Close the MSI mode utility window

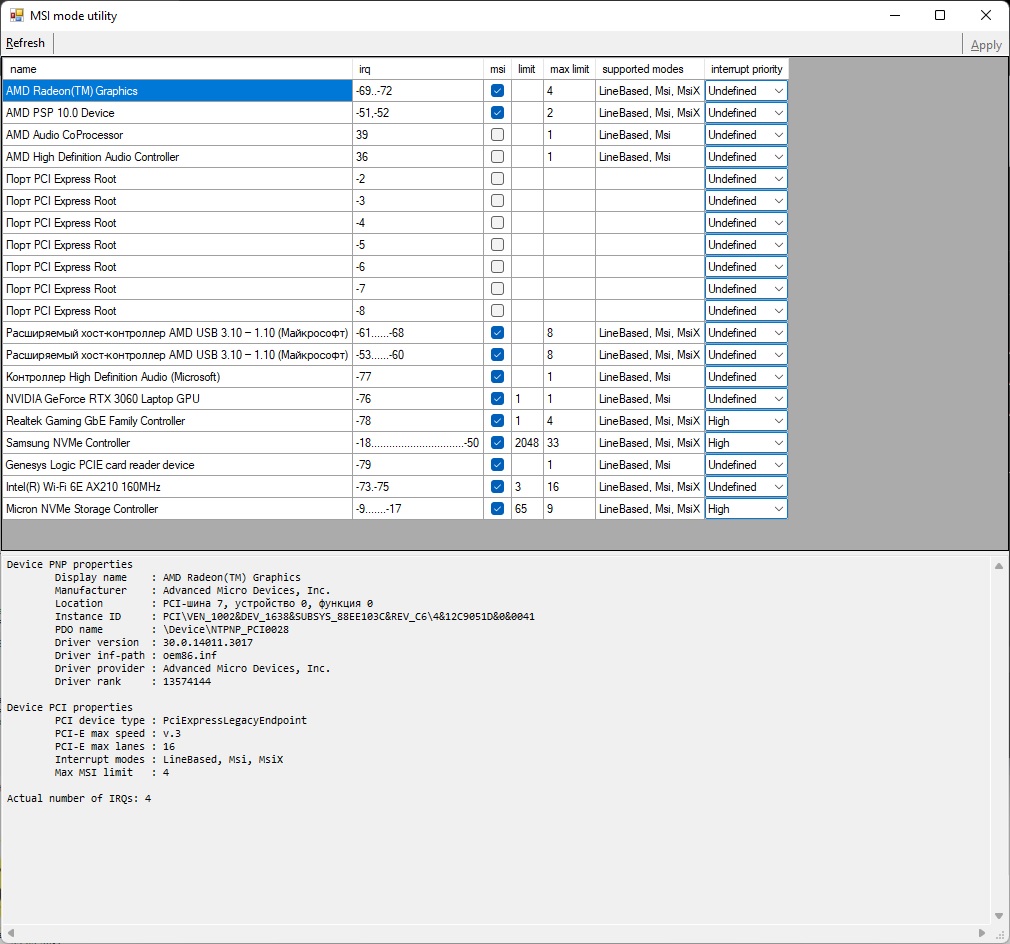[986, 15]
